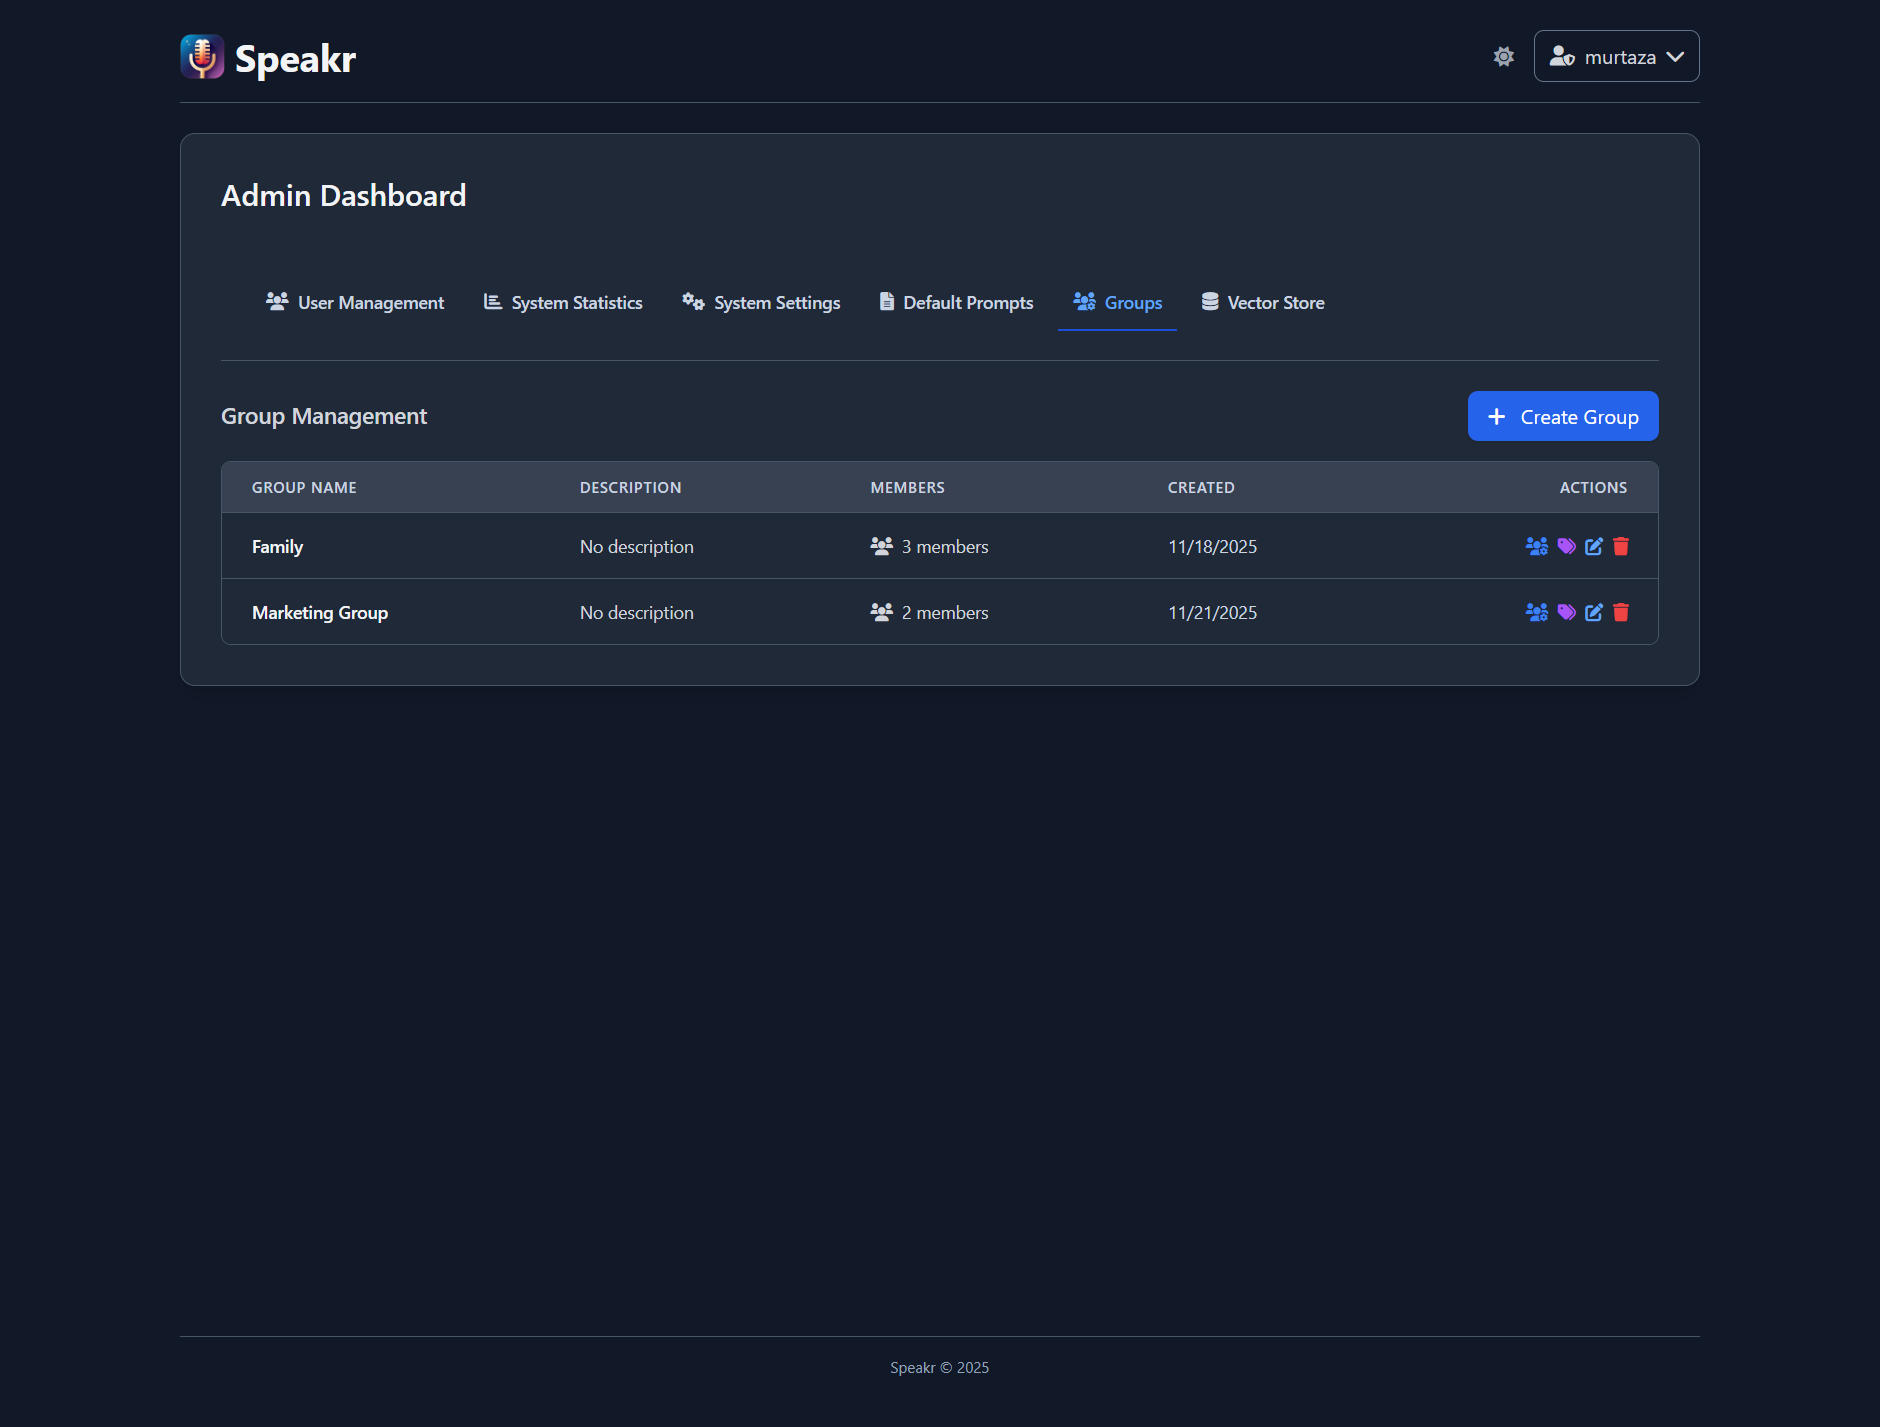Image resolution: width=1880 pixels, height=1427 pixels.
Task: Click the Speakr logo microphone icon
Action: click(x=202, y=57)
